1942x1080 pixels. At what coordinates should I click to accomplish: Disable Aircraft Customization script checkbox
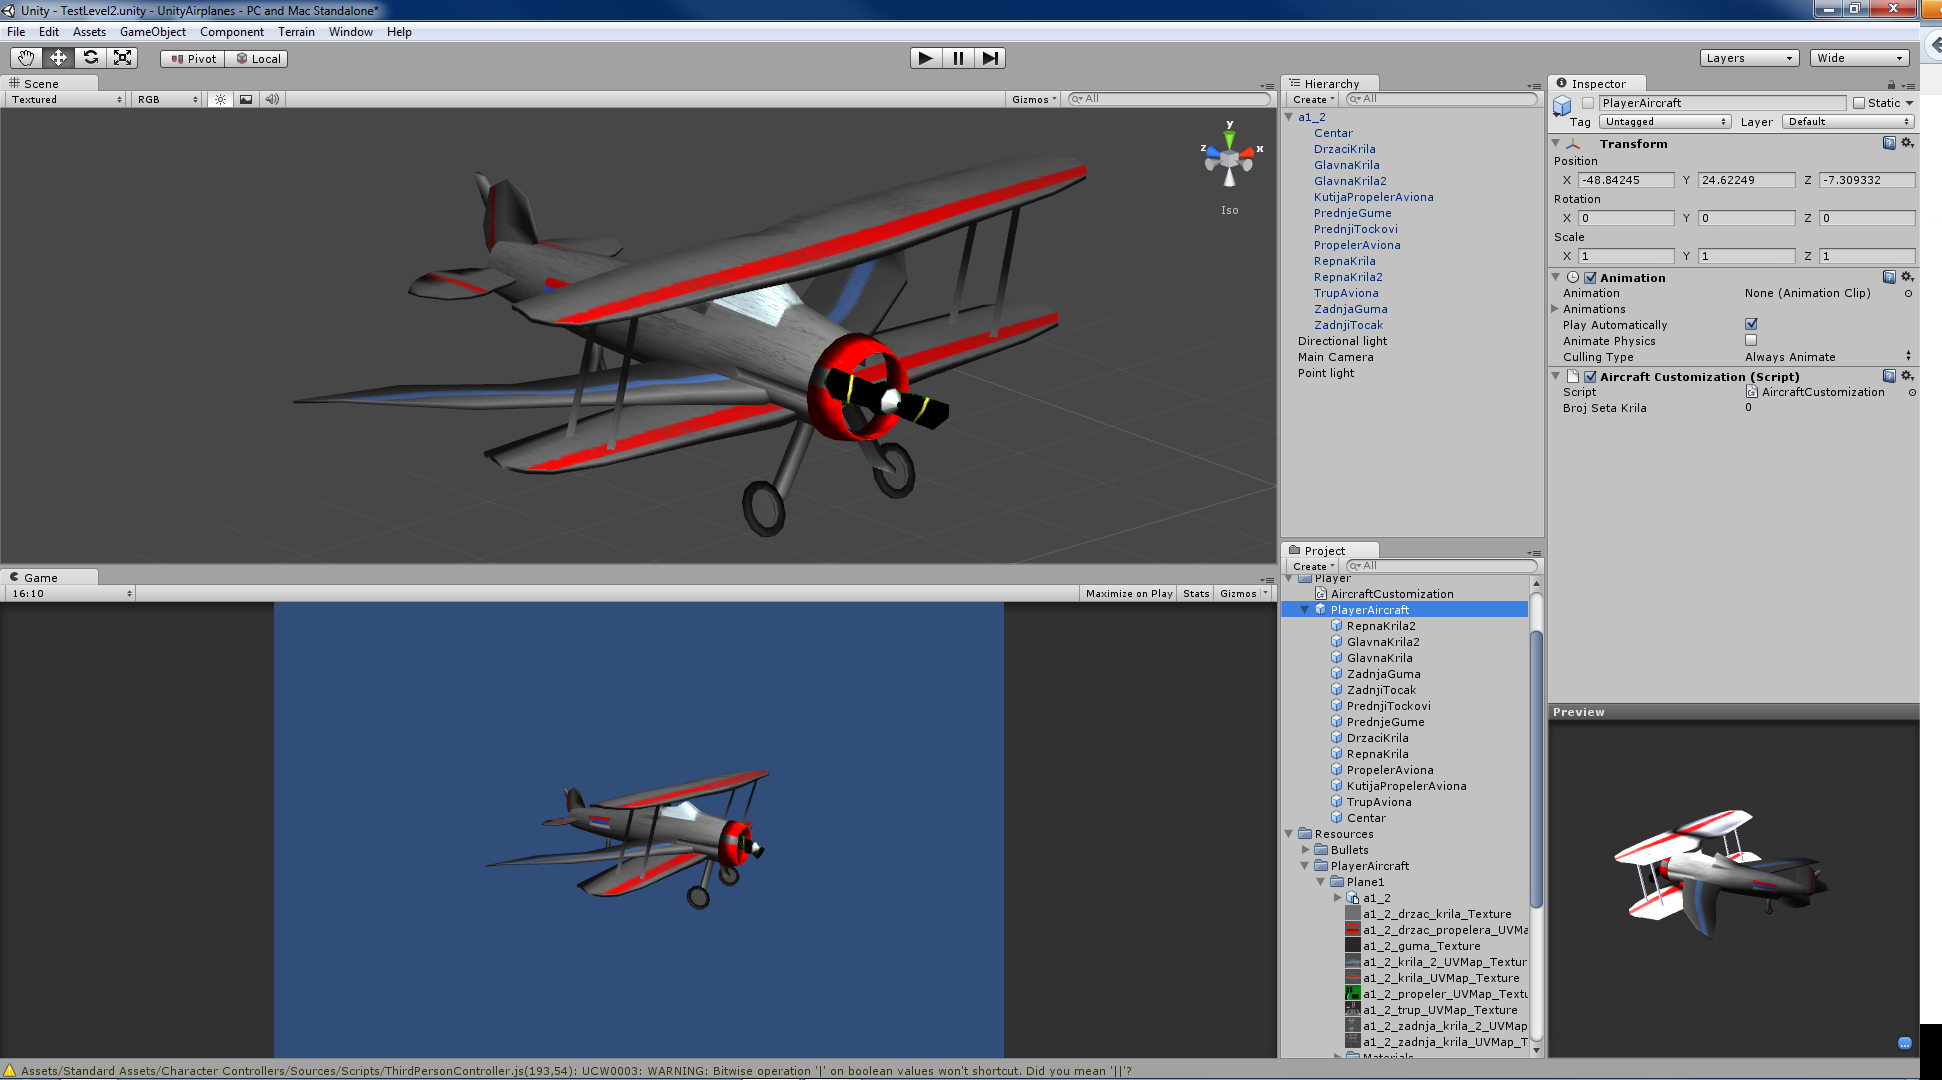pos(1590,377)
